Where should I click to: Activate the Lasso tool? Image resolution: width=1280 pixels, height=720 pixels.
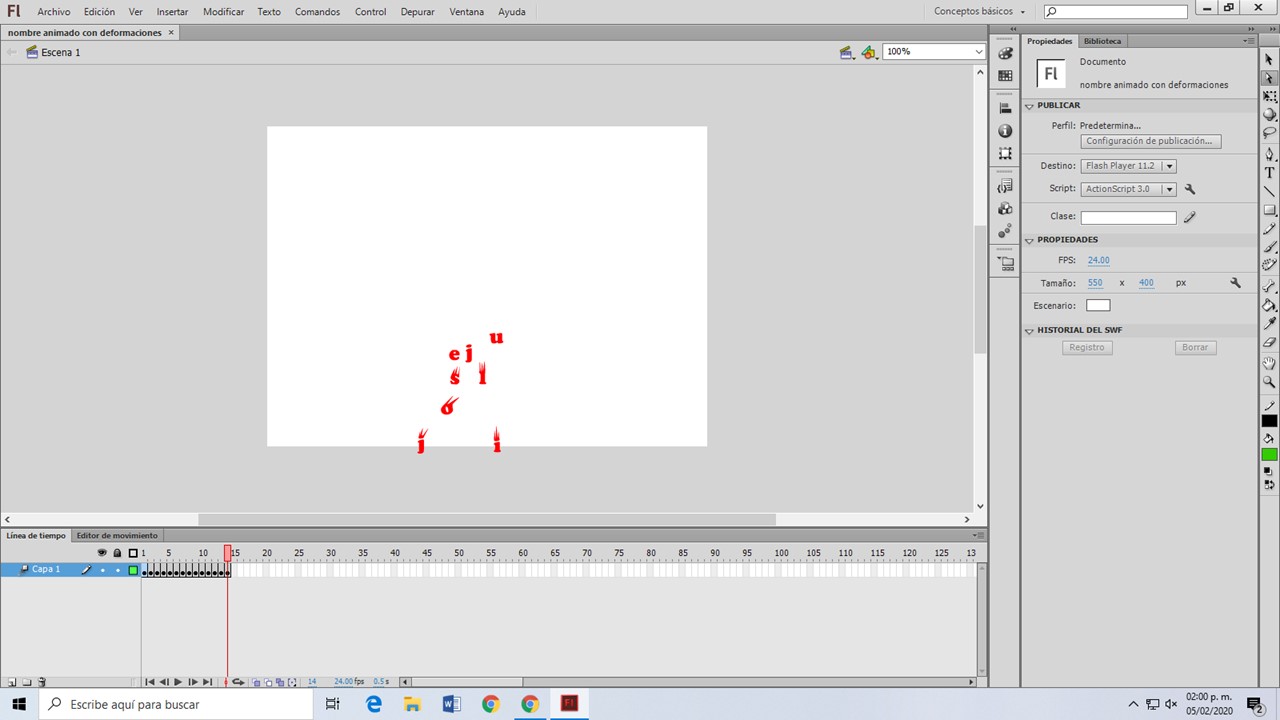(x=1269, y=131)
